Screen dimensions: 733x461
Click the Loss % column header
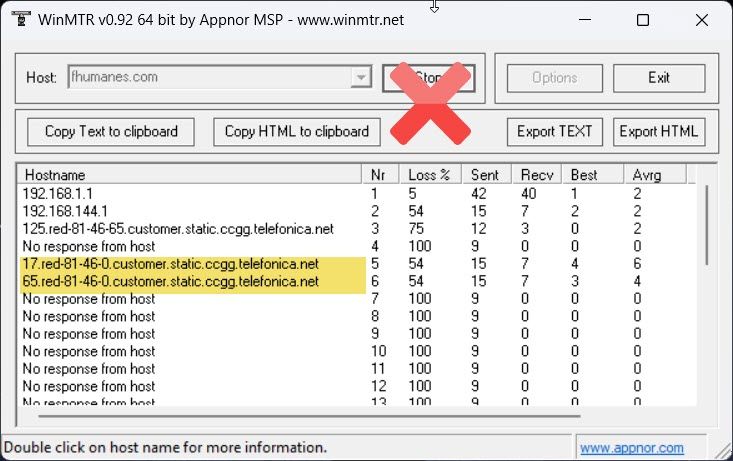pos(431,175)
